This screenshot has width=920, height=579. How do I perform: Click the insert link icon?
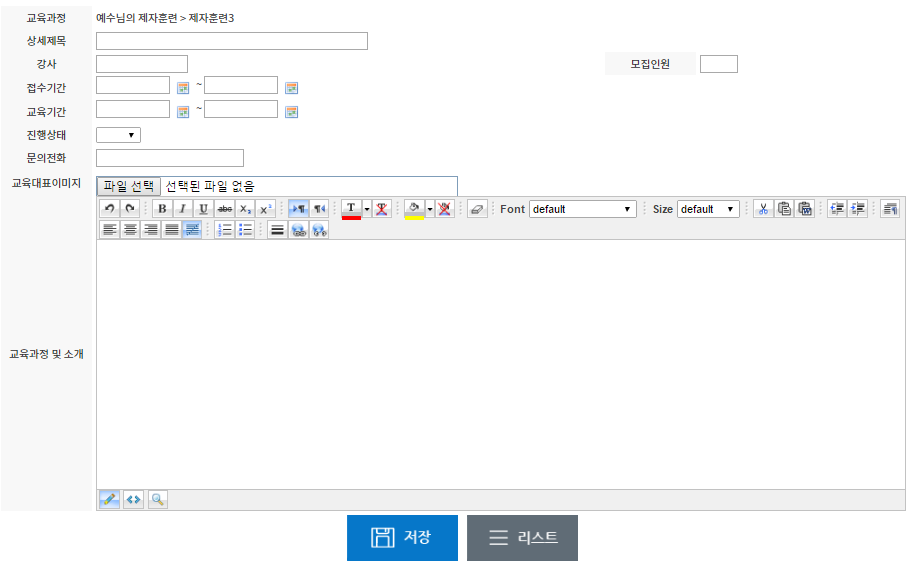(299, 229)
